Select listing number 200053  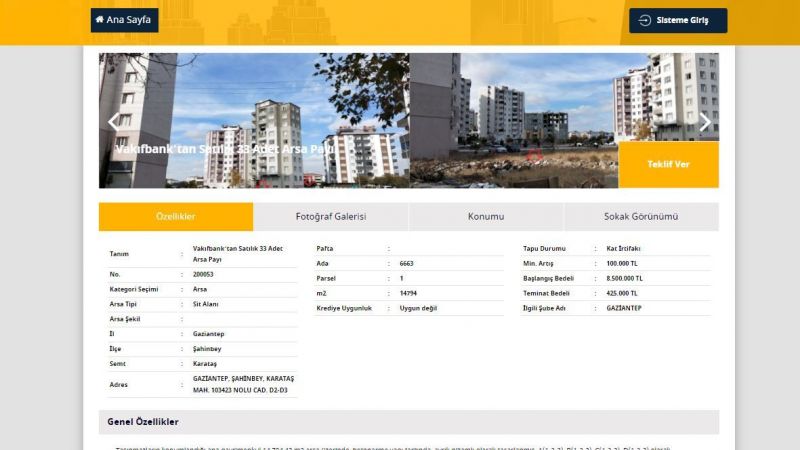(x=203, y=274)
